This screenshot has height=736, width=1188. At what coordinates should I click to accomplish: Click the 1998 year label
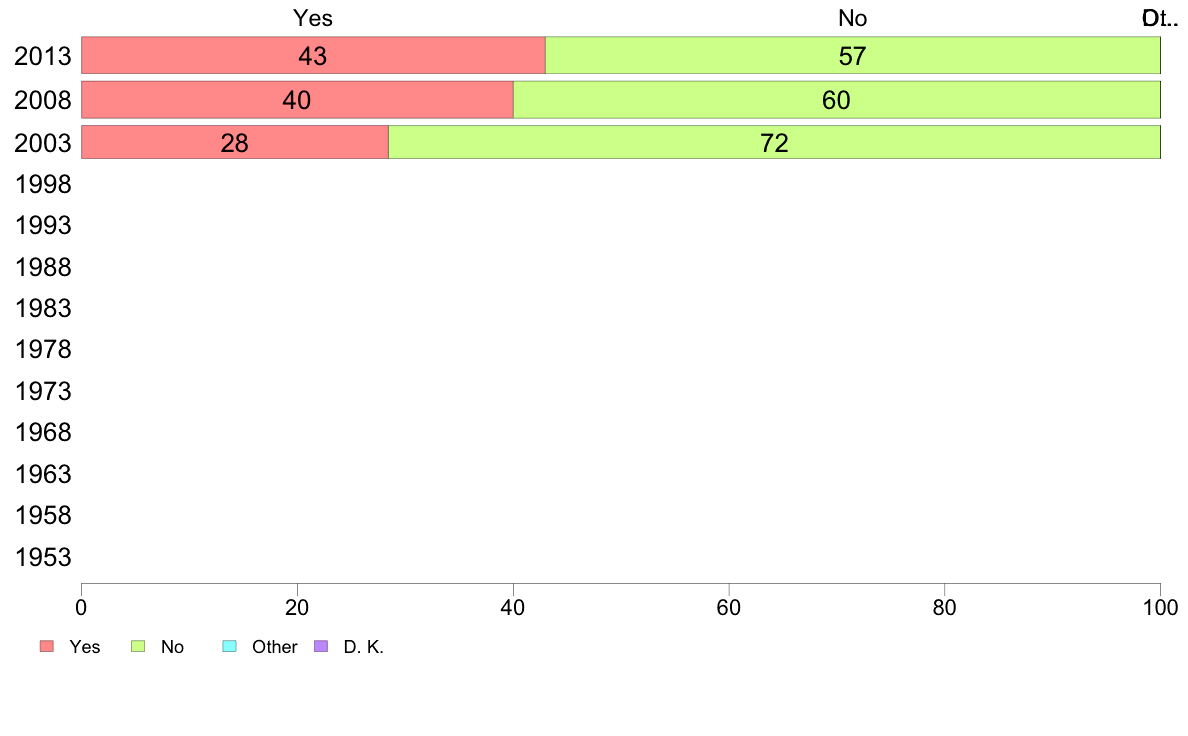[x=43, y=184]
